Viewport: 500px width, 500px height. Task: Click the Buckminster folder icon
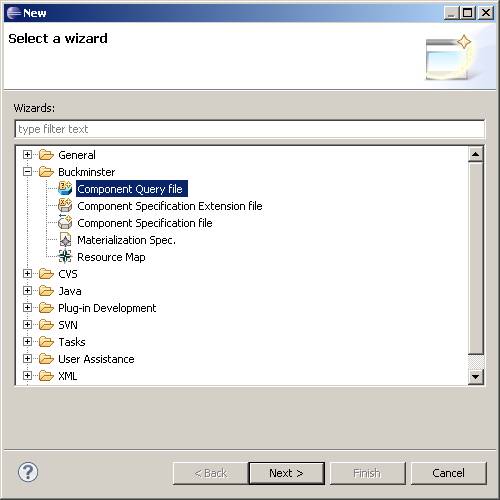click(46, 172)
